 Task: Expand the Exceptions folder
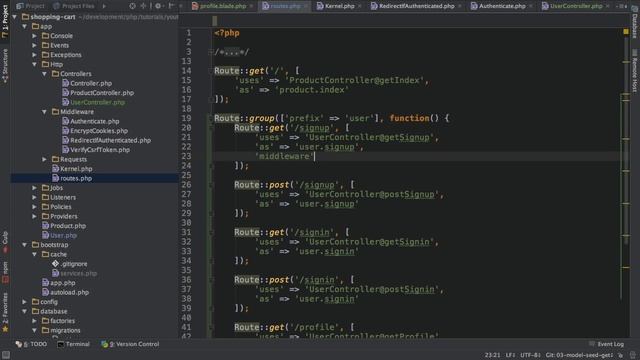pyautogui.click(x=35, y=55)
